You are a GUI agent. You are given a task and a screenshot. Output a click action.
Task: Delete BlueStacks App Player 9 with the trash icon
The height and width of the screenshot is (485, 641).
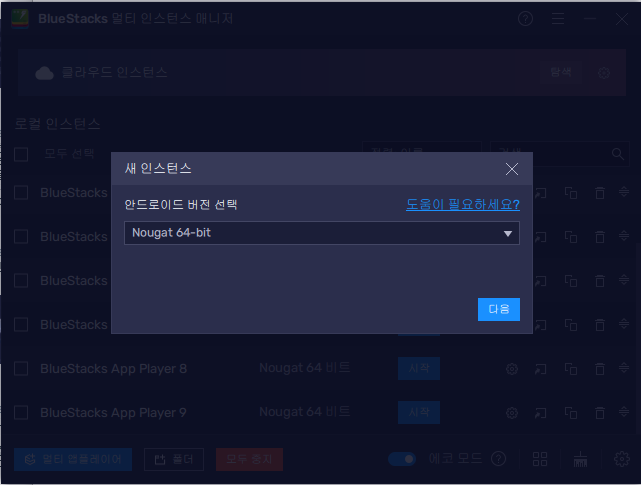click(600, 413)
